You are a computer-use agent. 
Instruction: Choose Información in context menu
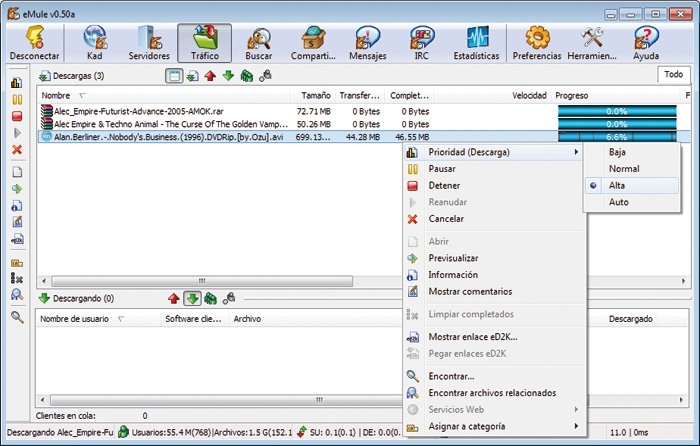coord(494,275)
